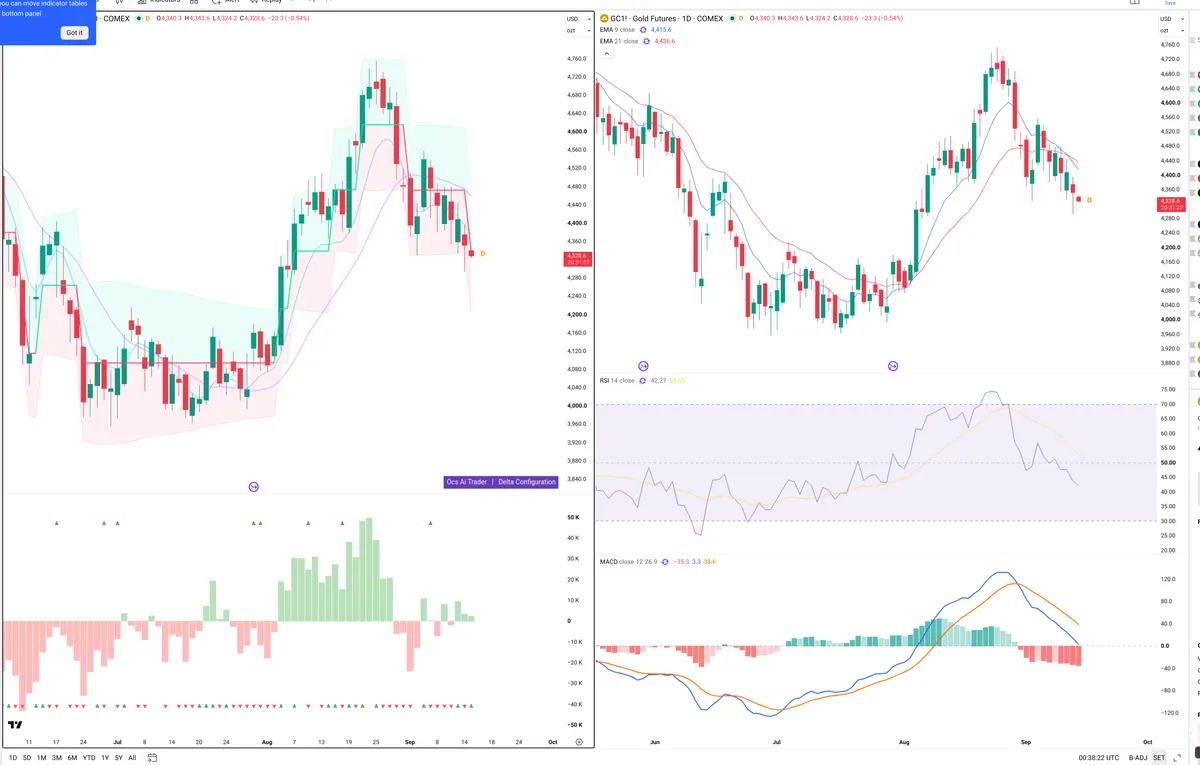1200x765 pixels.
Task: Click the refresh icon beside EMA 21 close
Action: pos(646,41)
